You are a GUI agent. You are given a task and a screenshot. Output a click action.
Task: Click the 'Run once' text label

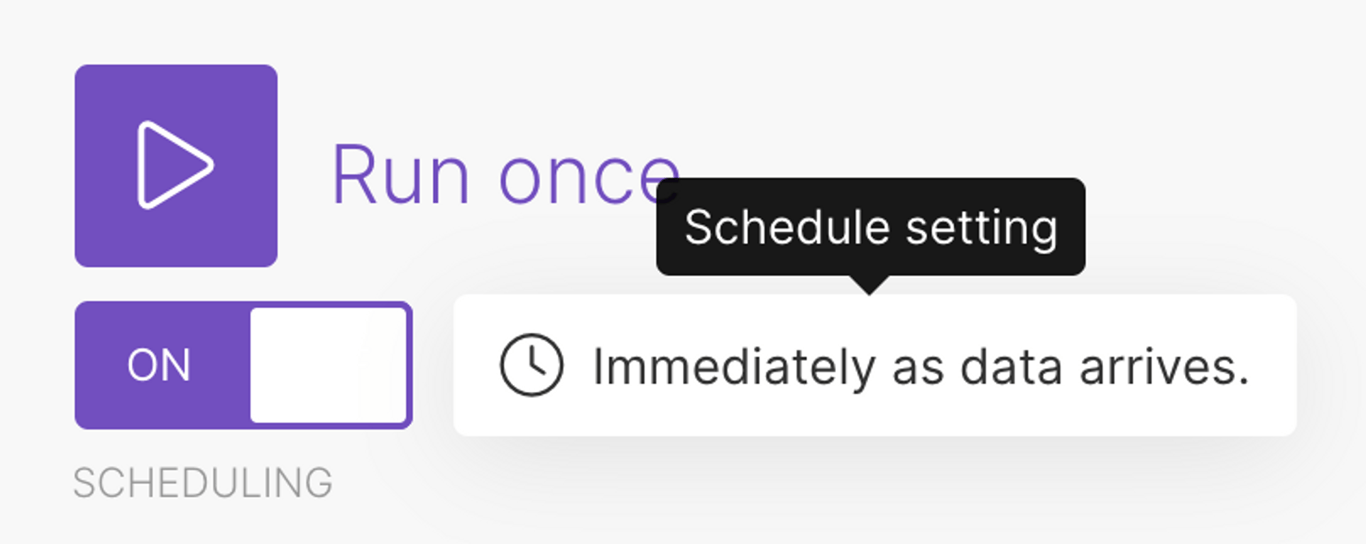coord(505,175)
